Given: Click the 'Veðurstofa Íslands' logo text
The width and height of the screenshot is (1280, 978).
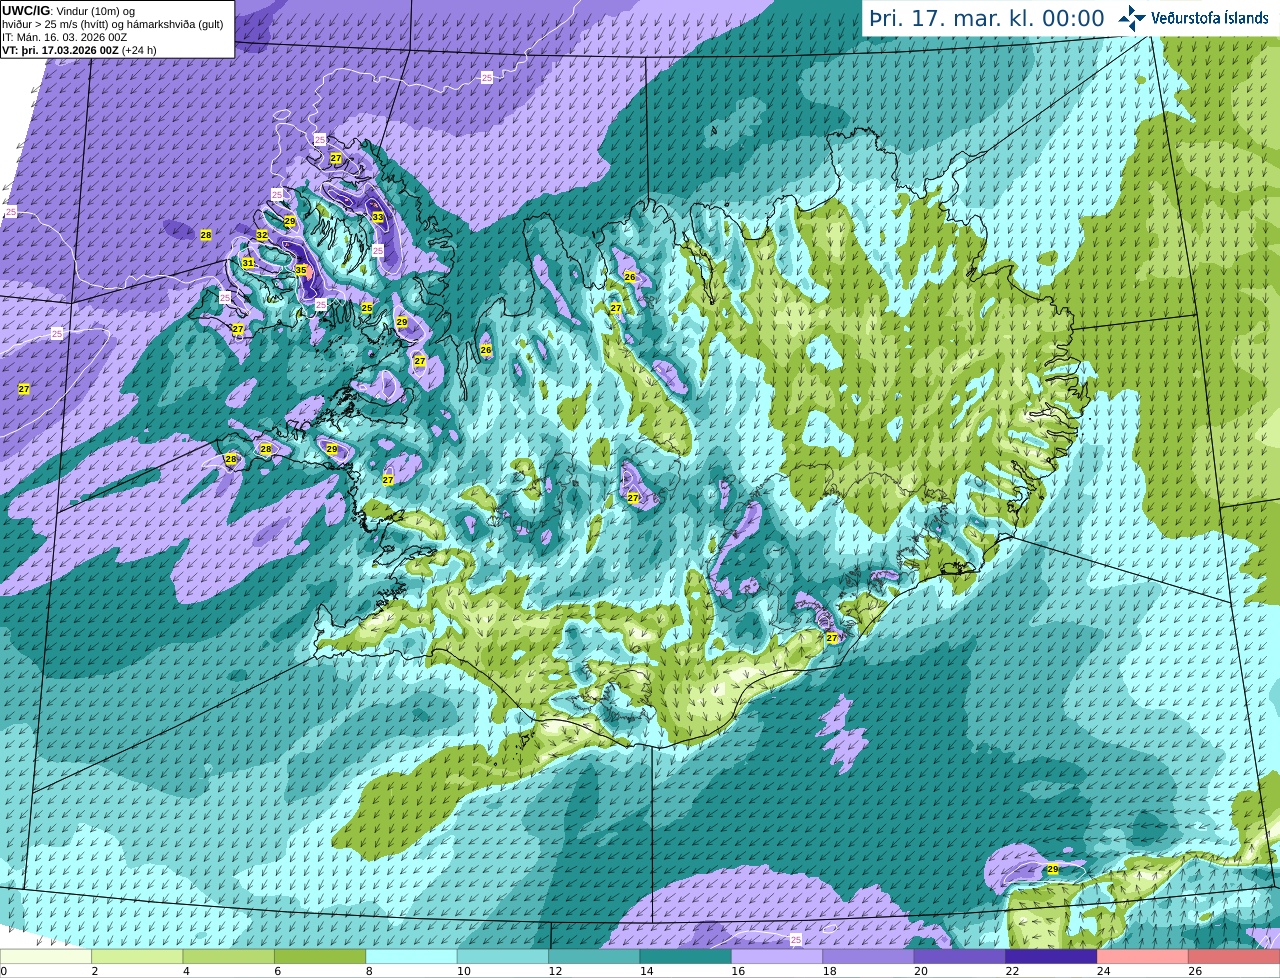Looking at the screenshot, I should point(1210,18).
